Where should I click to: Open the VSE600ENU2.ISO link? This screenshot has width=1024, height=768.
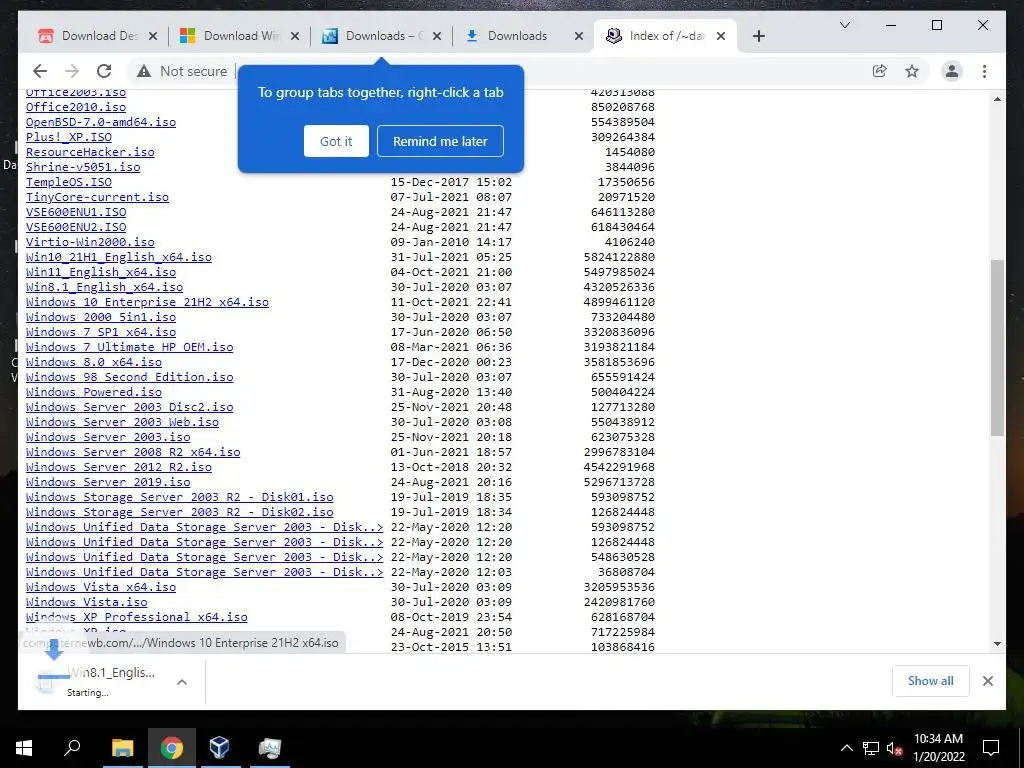(x=76, y=227)
